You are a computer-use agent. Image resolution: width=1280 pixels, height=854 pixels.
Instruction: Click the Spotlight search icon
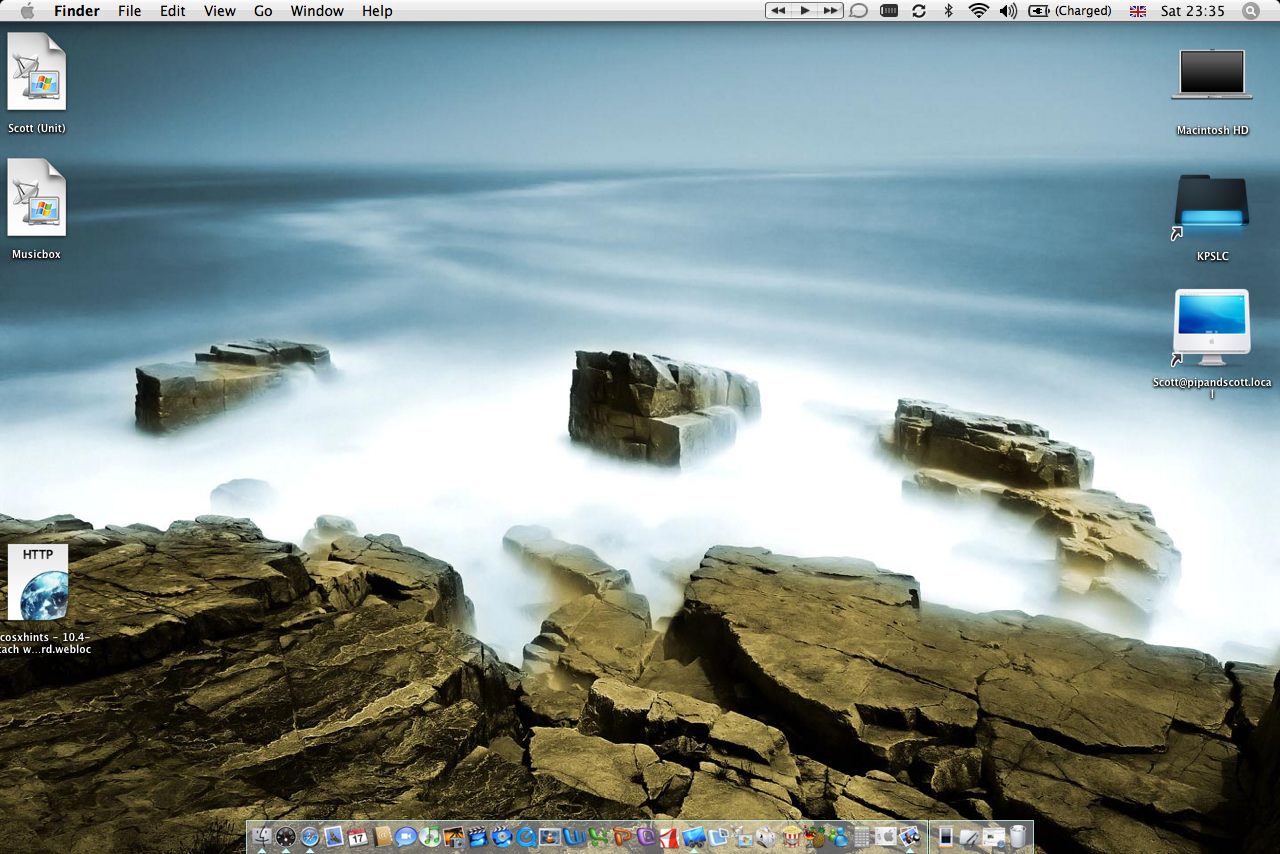click(x=1250, y=11)
